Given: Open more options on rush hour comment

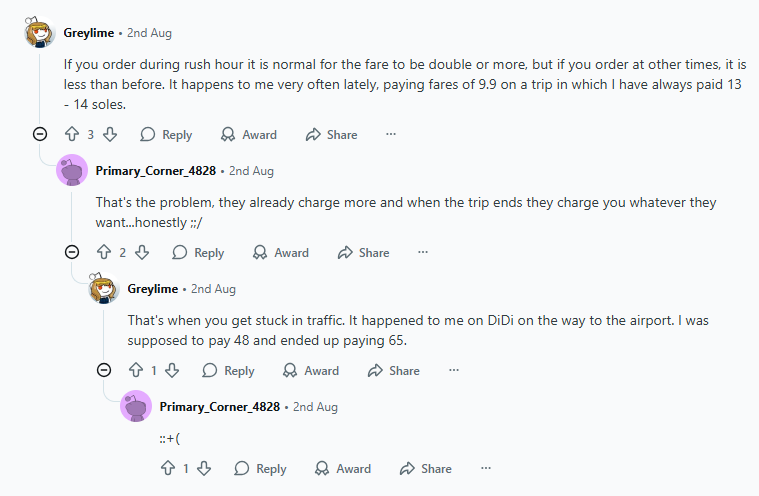Looking at the screenshot, I should (391, 134).
